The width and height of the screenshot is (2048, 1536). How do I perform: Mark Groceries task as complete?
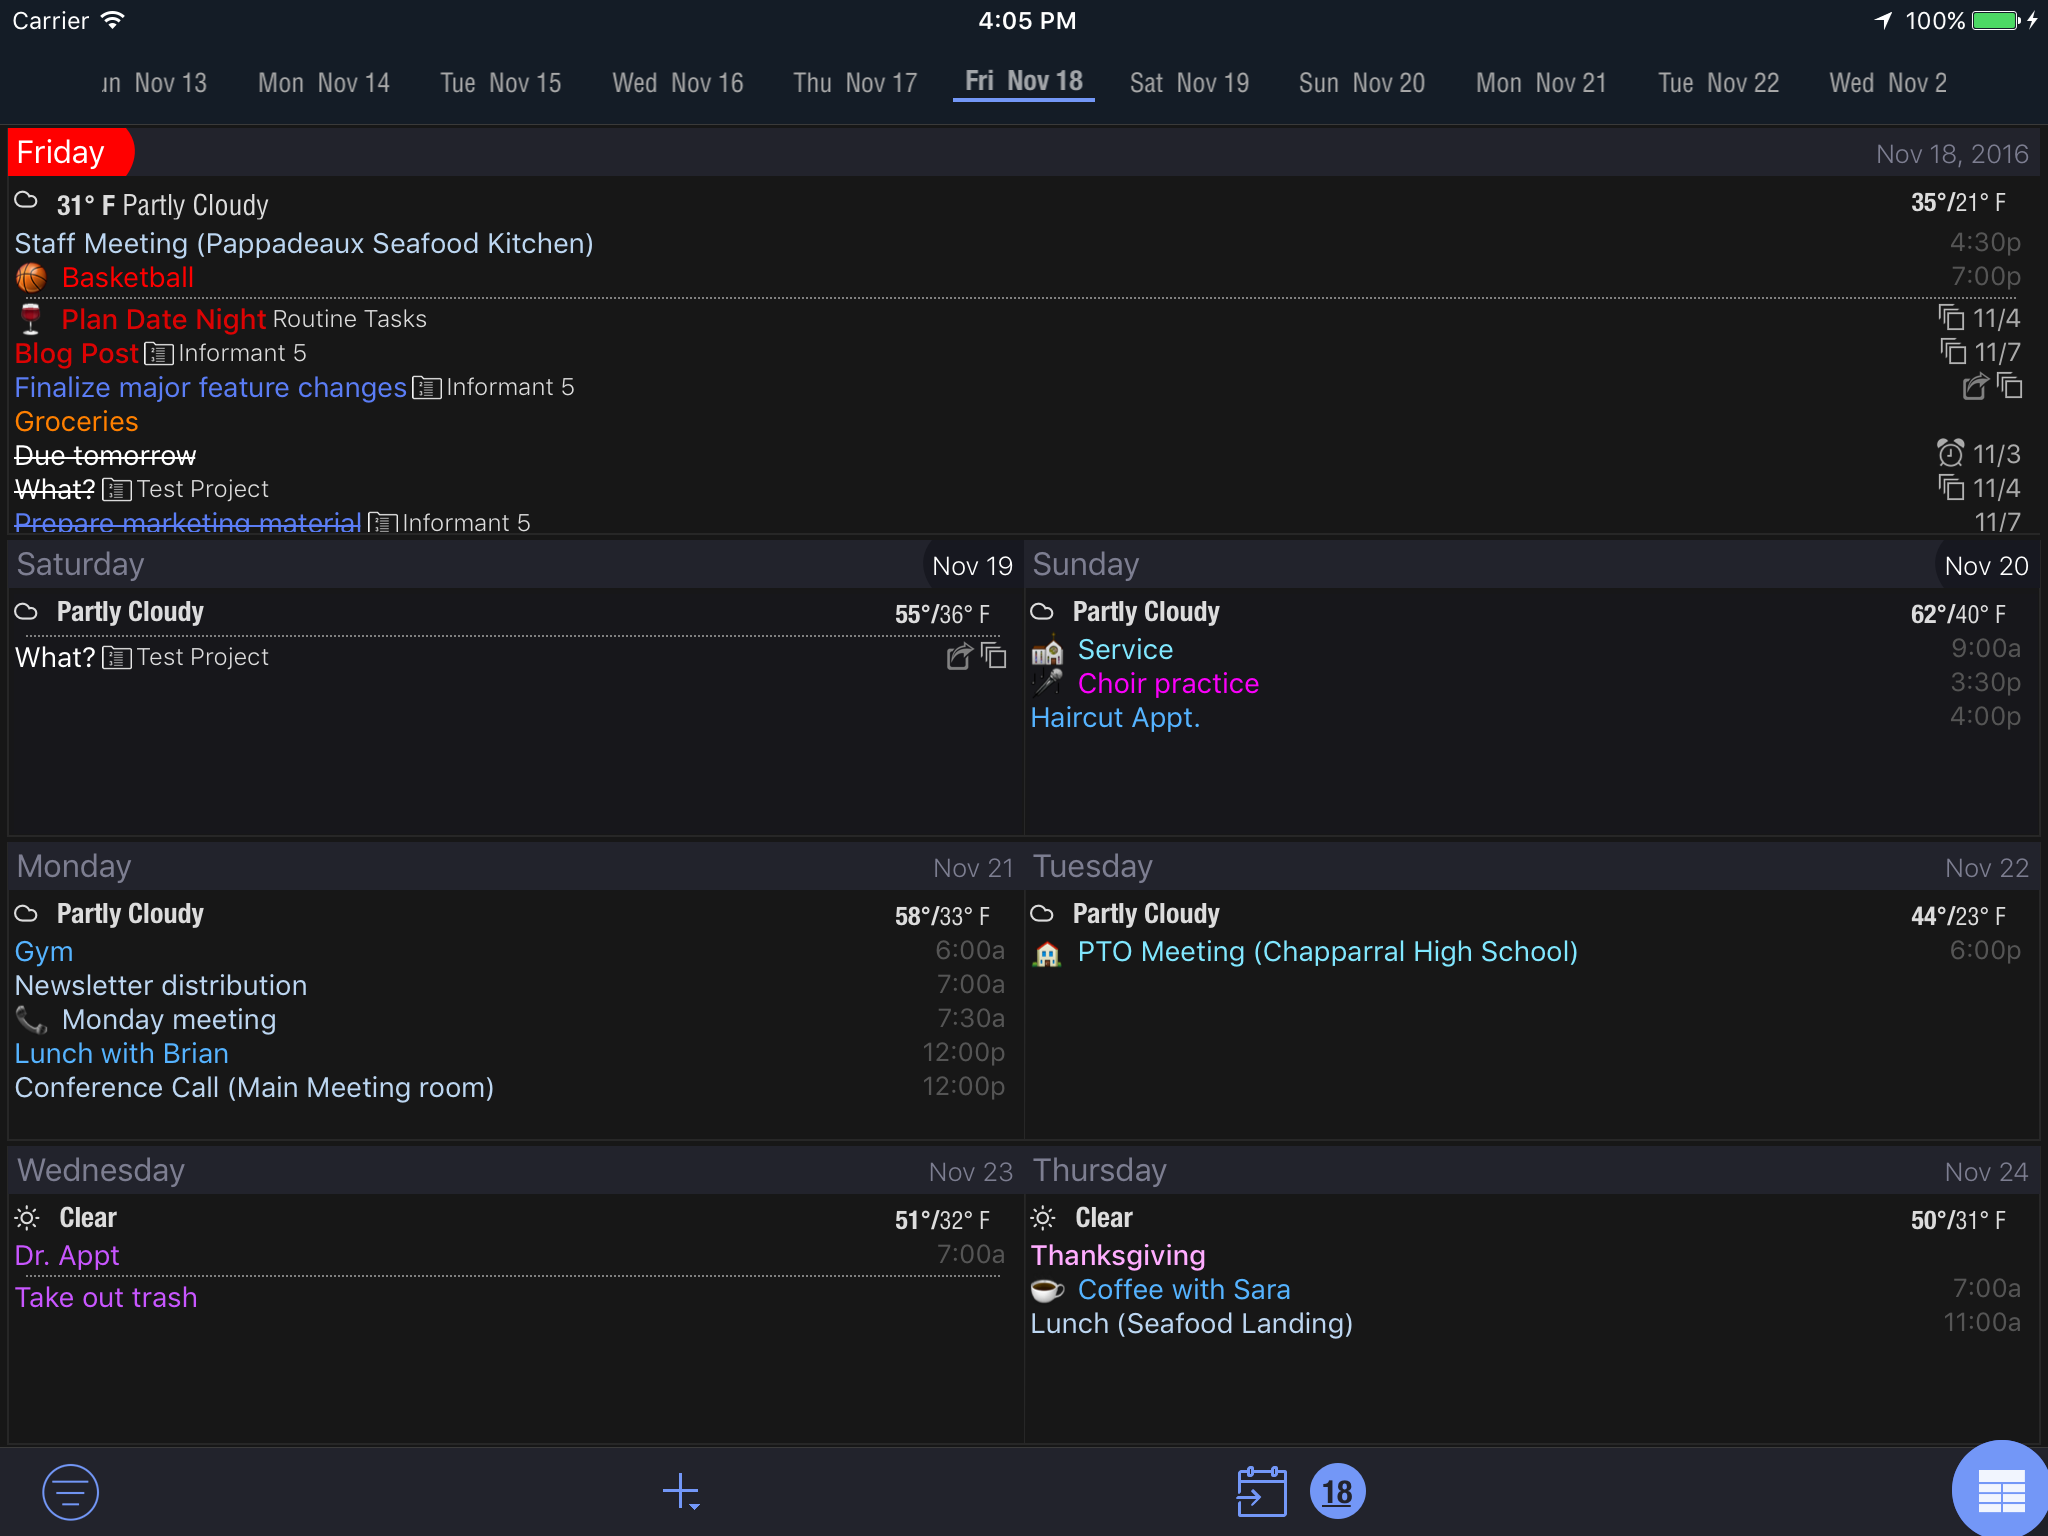click(77, 422)
